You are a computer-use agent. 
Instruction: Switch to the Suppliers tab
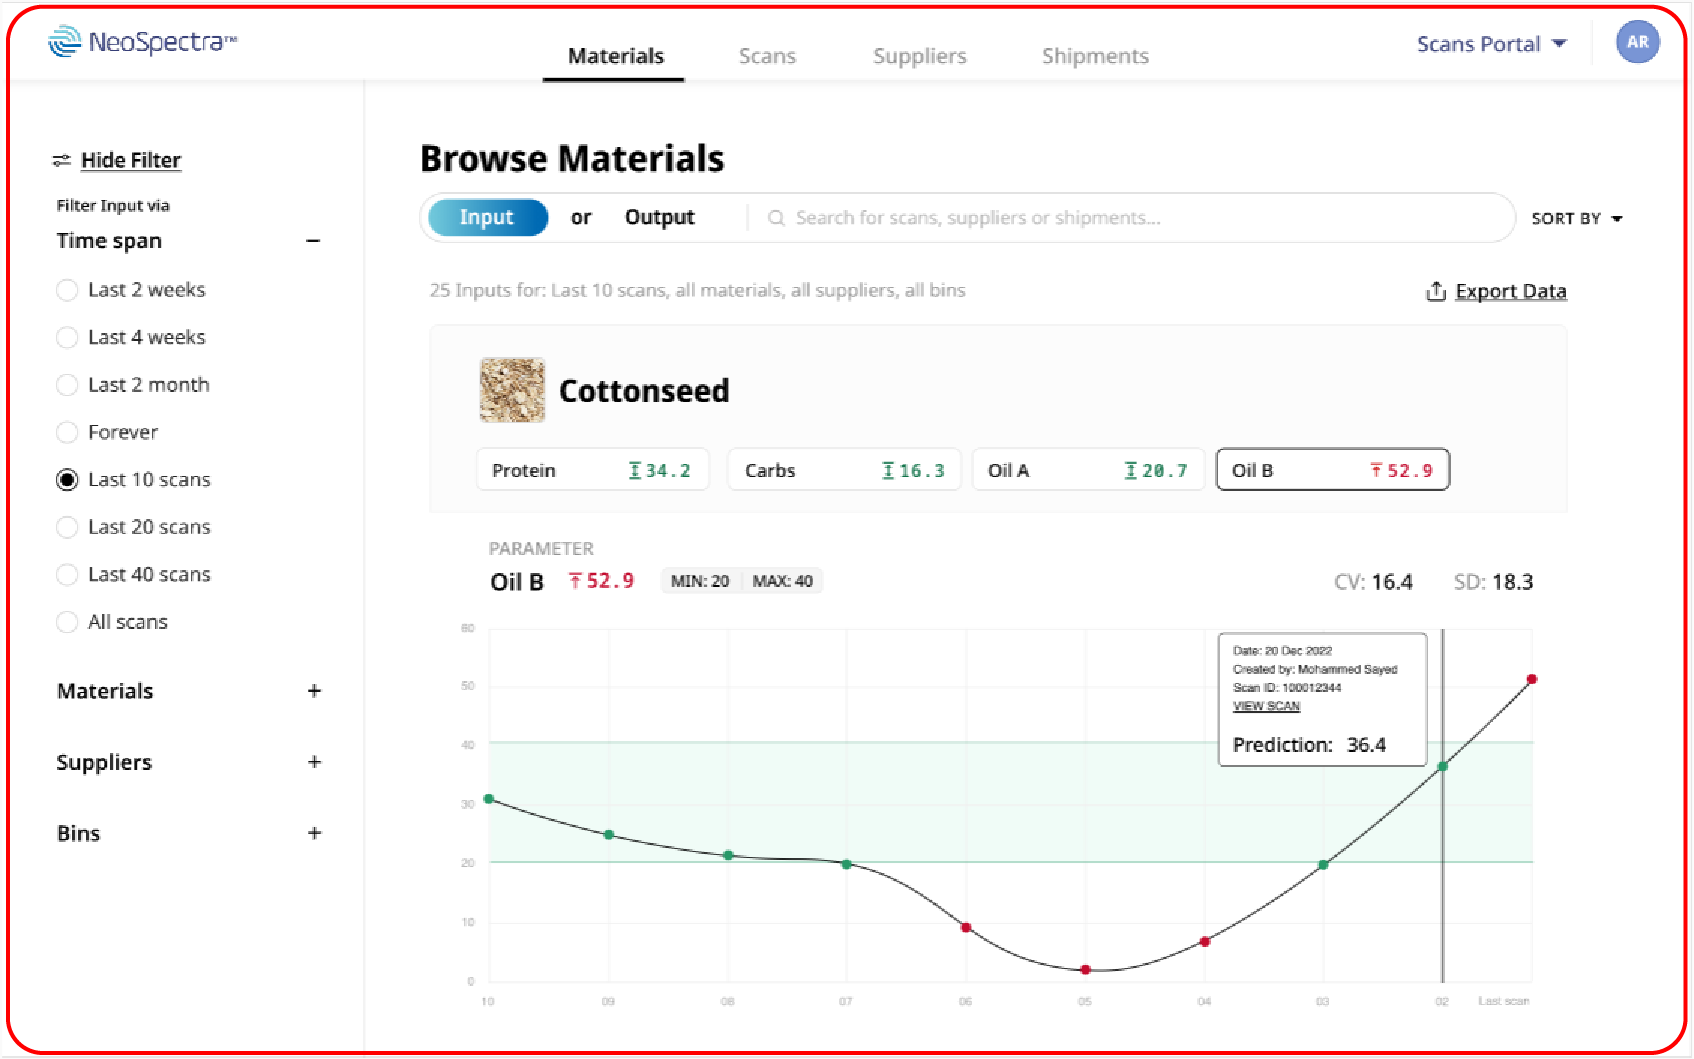coord(919,56)
